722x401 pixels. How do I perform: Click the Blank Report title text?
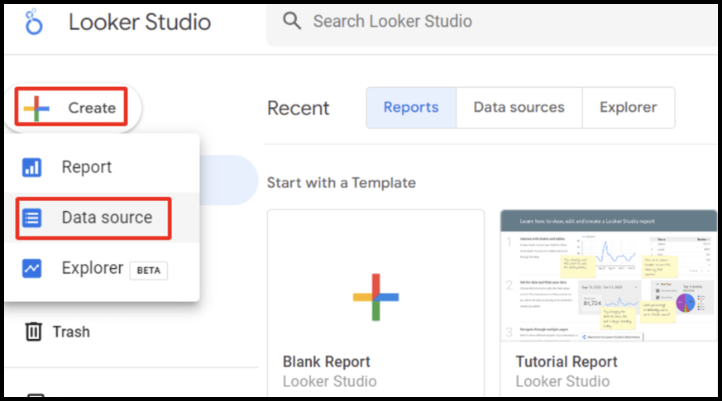pos(326,362)
